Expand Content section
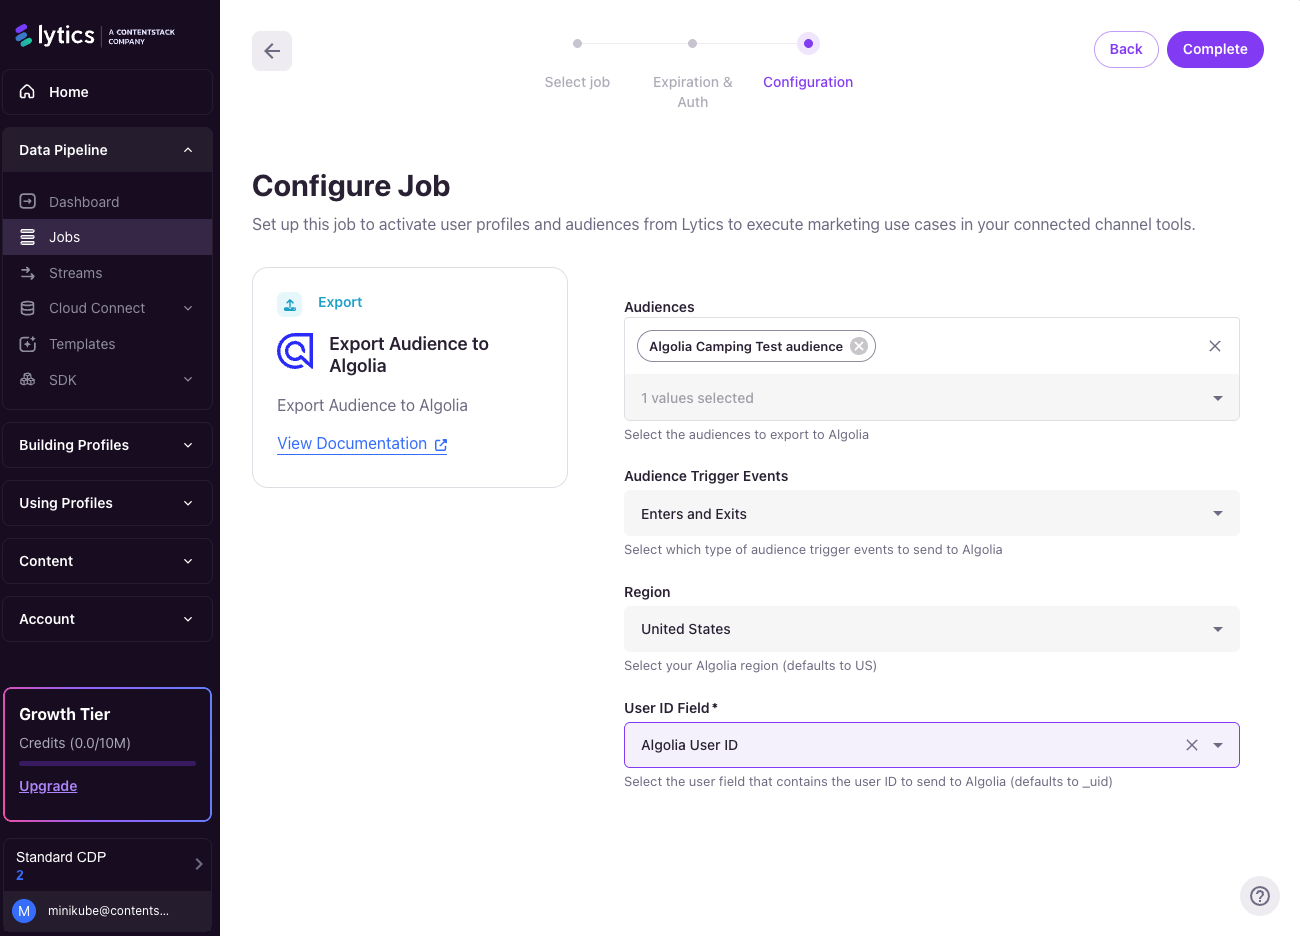 188,561
